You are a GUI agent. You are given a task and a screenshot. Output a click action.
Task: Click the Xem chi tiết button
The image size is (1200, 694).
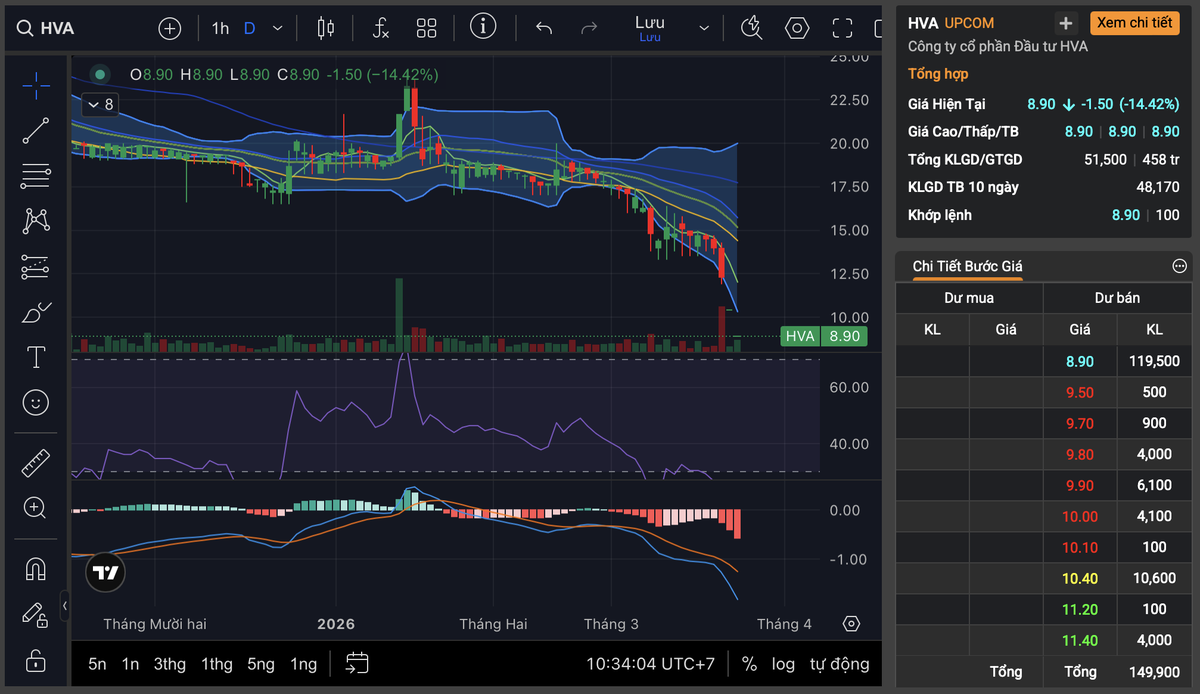click(x=1134, y=23)
